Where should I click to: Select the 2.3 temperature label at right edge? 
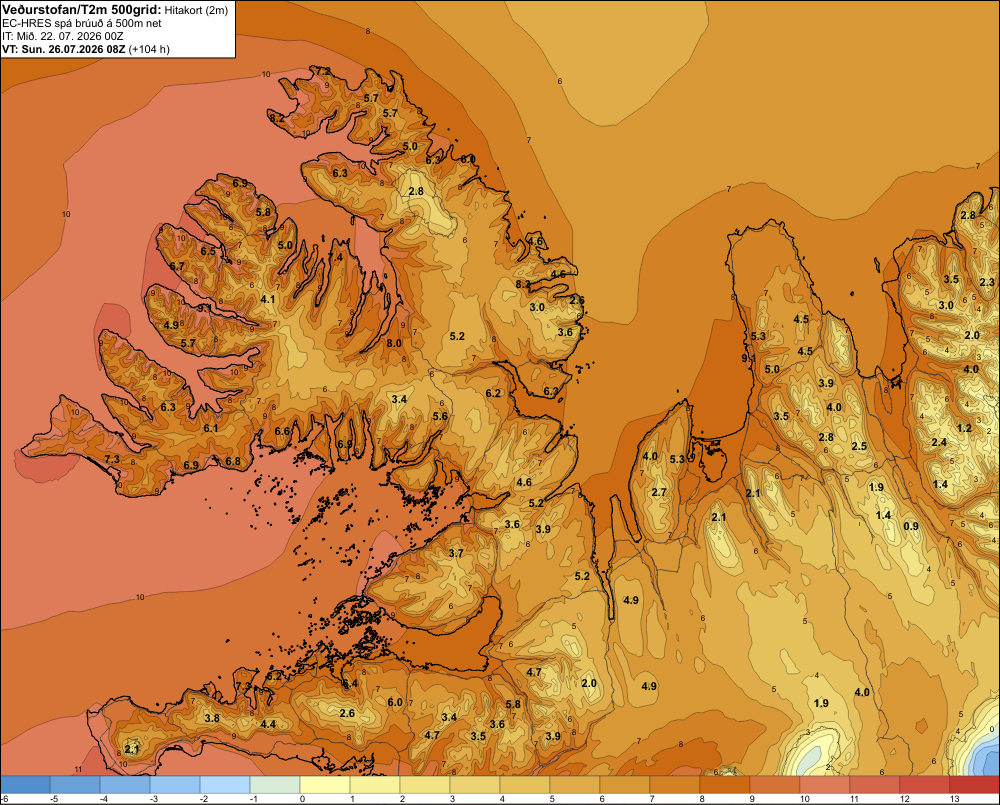point(987,282)
